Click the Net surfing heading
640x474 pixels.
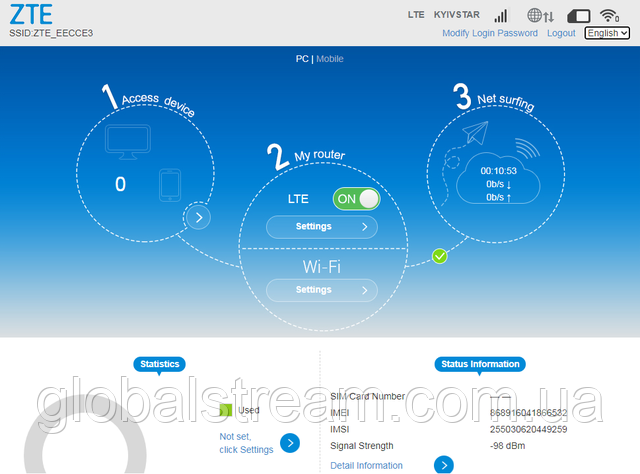pos(506,102)
